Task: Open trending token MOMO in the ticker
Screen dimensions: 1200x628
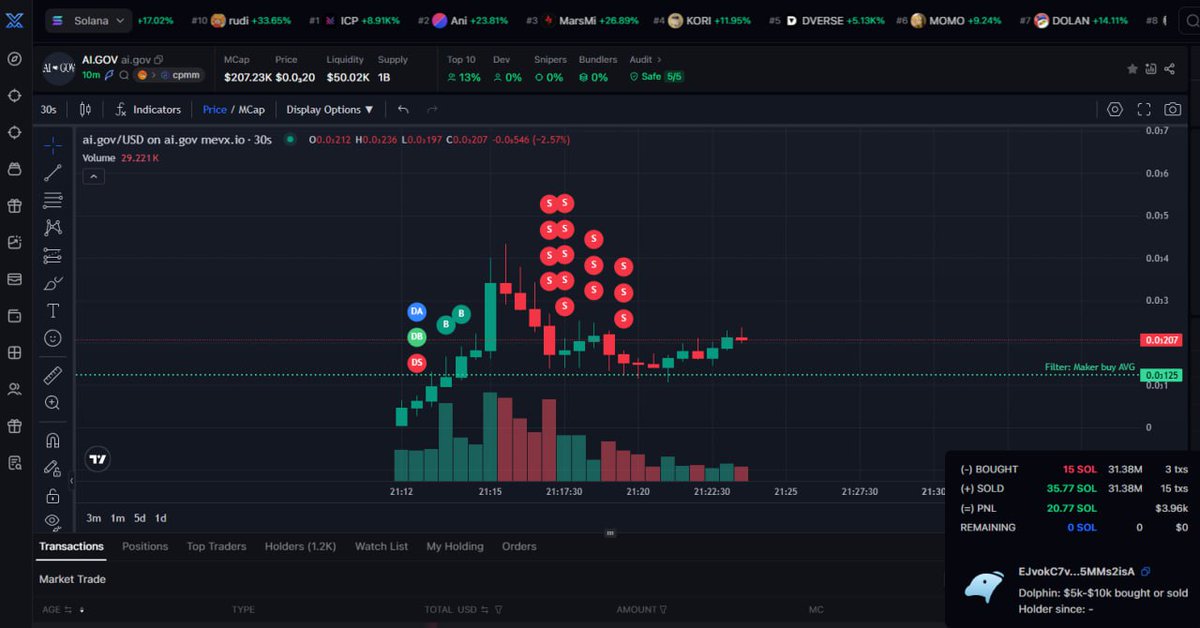Action: (x=948, y=20)
